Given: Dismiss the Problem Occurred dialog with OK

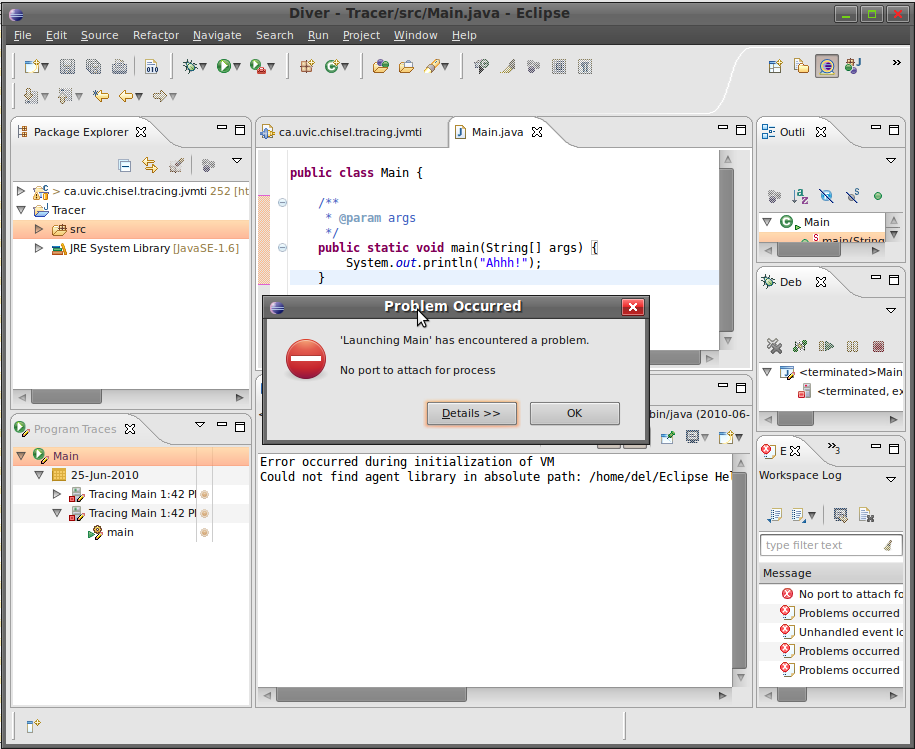Looking at the screenshot, I should (574, 413).
